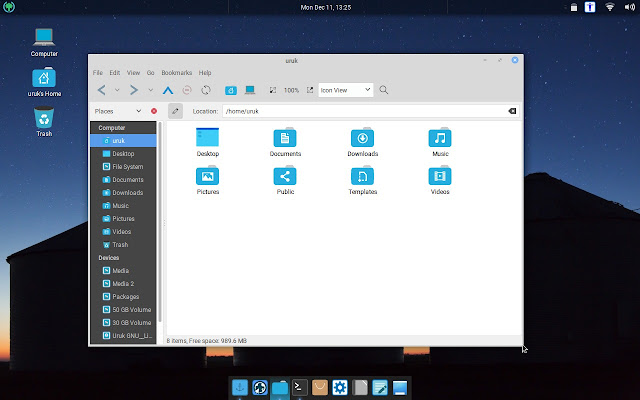
Task: Open the forward history dropdown arrow
Action: 150,90
